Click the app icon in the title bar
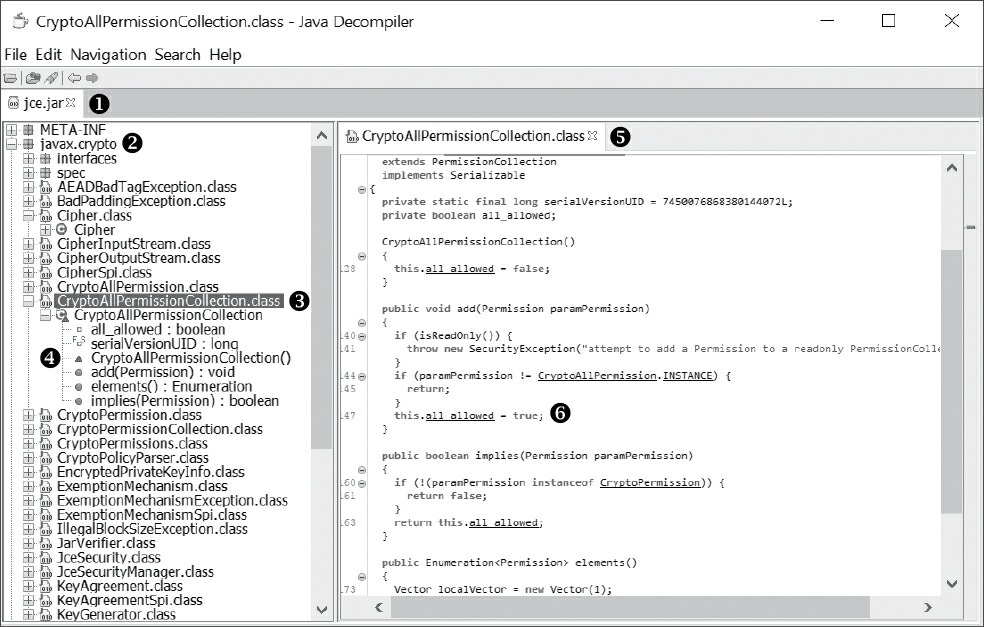984x627 pixels. point(21,21)
